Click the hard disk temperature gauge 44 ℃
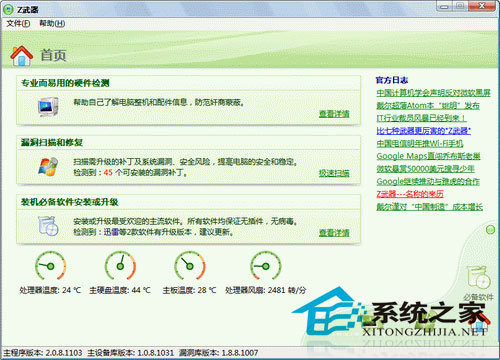The height and width of the screenshot is (360, 500). [120, 266]
